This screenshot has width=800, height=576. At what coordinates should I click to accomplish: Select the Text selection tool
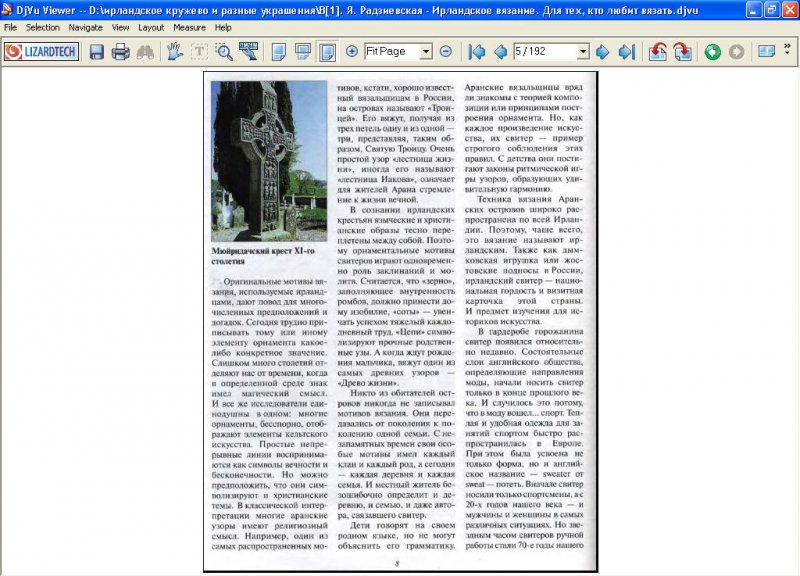click(199, 52)
